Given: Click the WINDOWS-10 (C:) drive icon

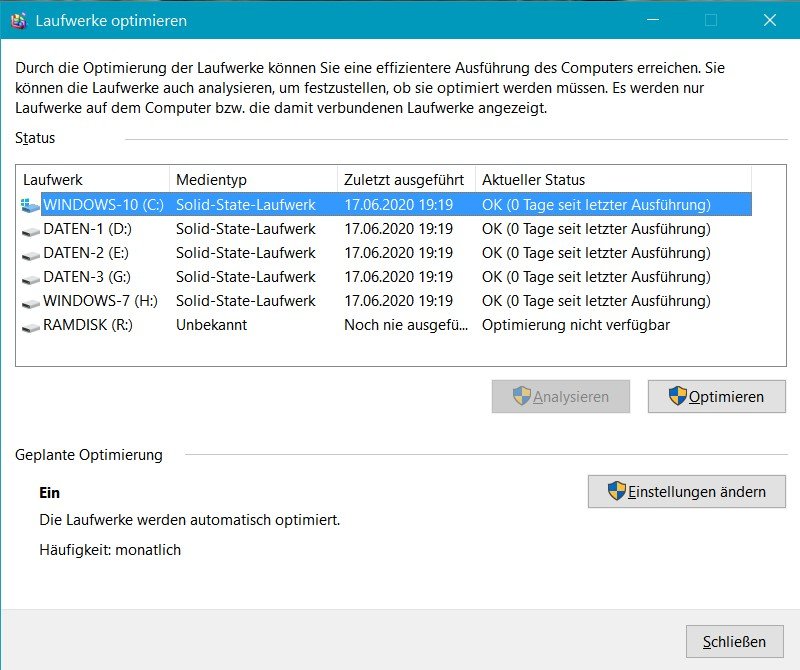Looking at the screenshot, I should 30,205.
